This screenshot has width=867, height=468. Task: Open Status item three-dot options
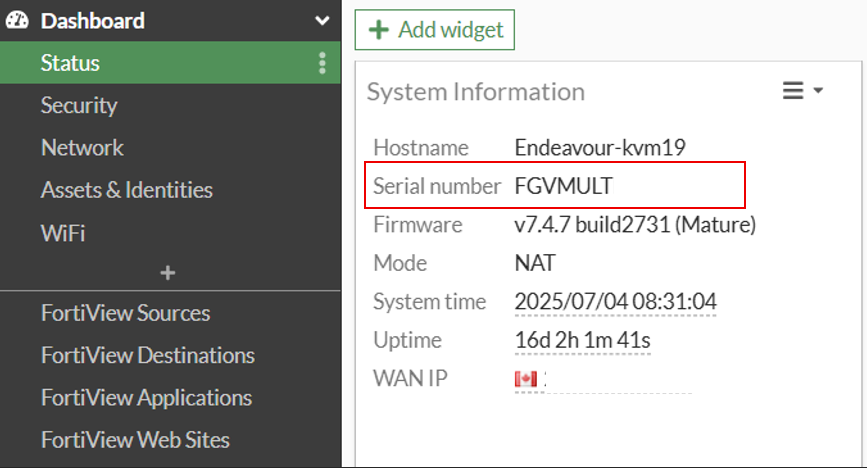(322, 64)
